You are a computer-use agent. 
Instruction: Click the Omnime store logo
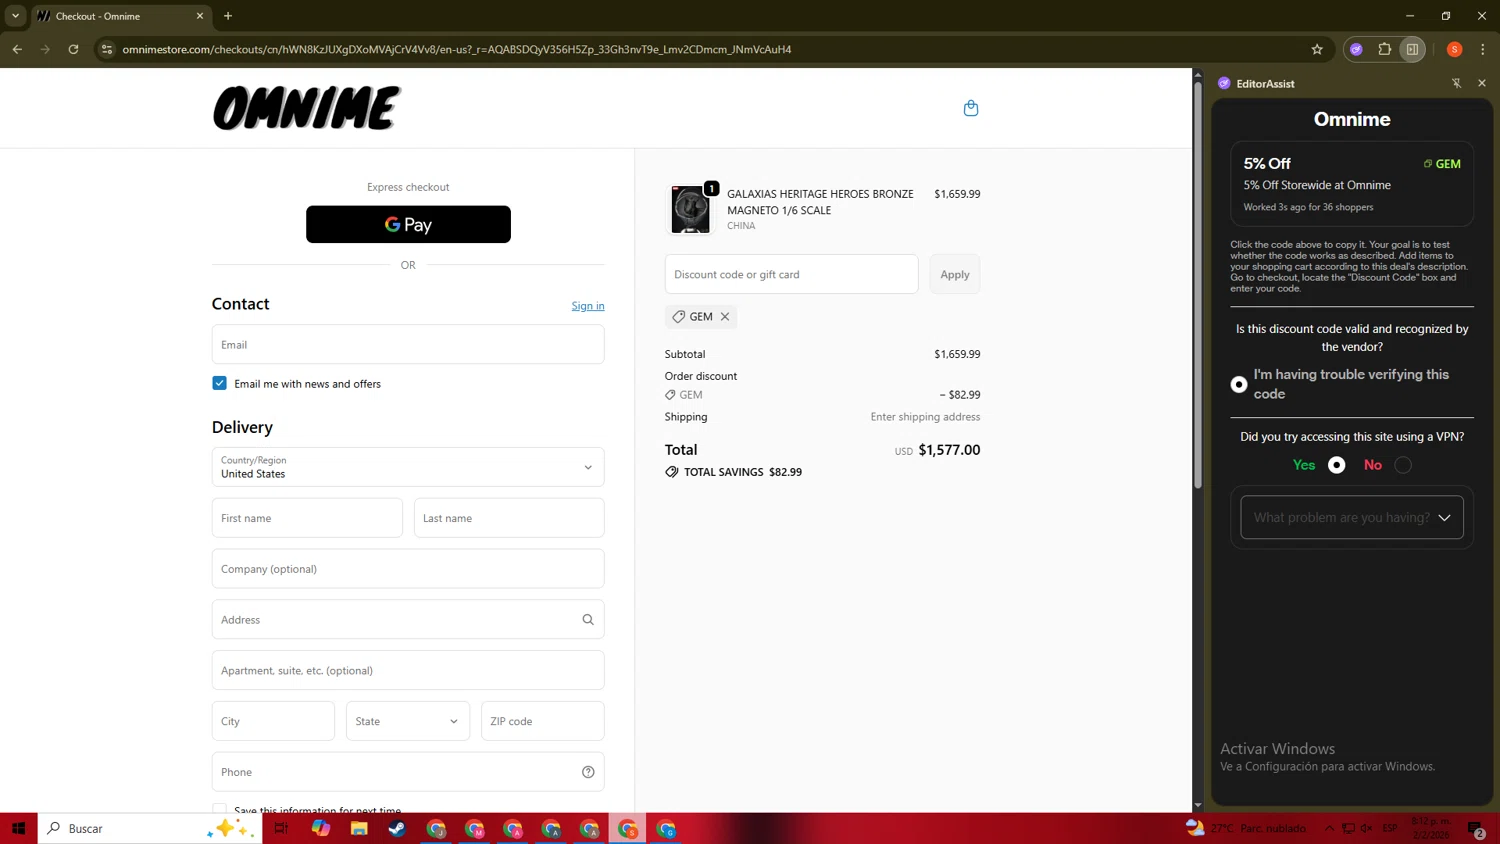(x=307, y=108)
